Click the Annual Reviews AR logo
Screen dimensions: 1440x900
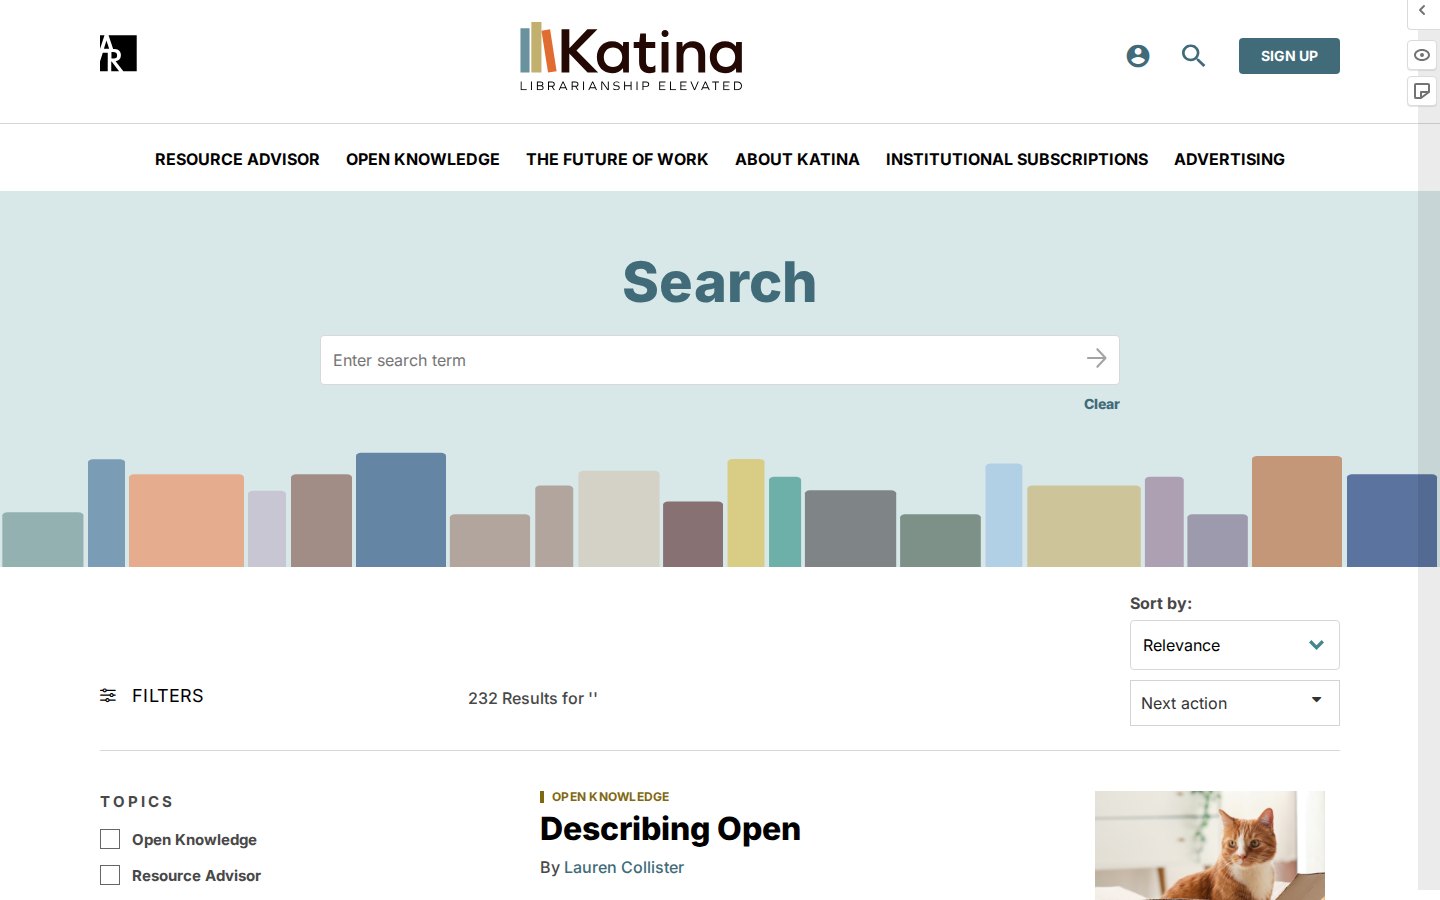[x=118, y=53]
